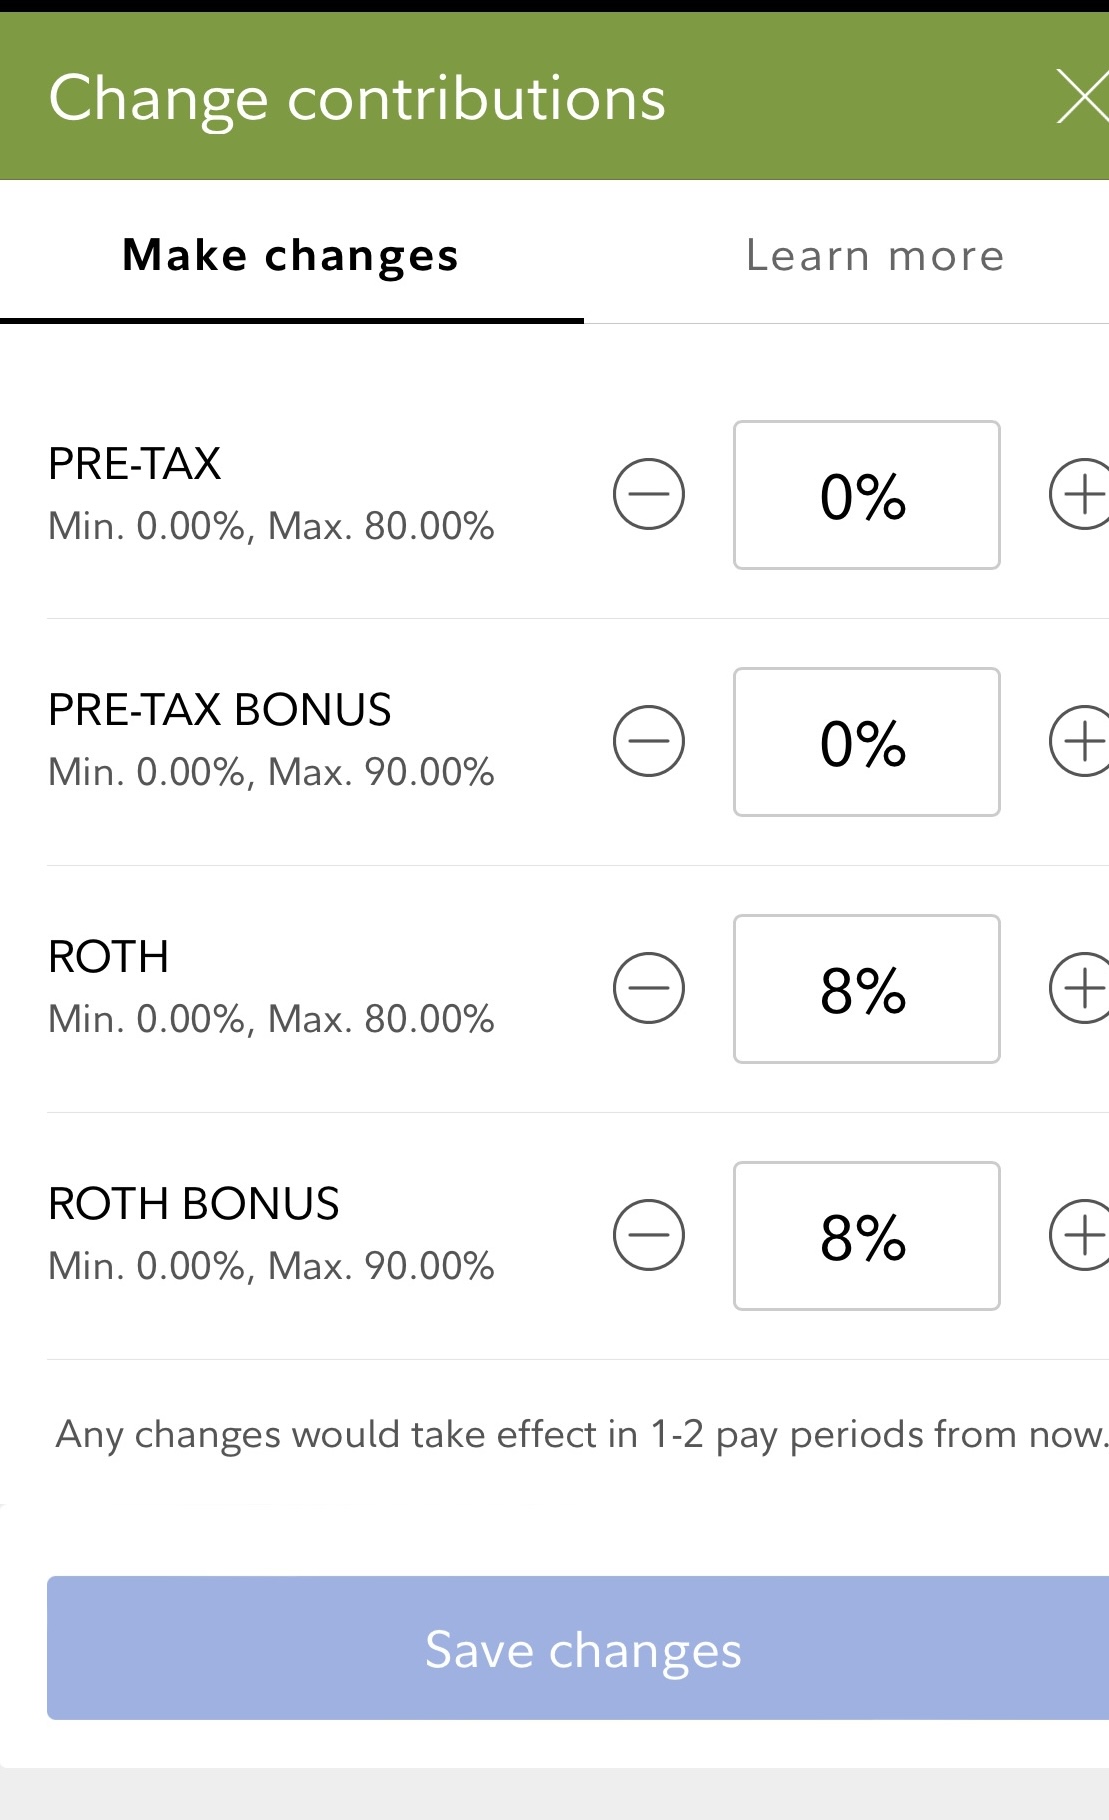Tap the plus icon for ROTH BONUS
Screen dimensions: 1109x1820
1082,1235
